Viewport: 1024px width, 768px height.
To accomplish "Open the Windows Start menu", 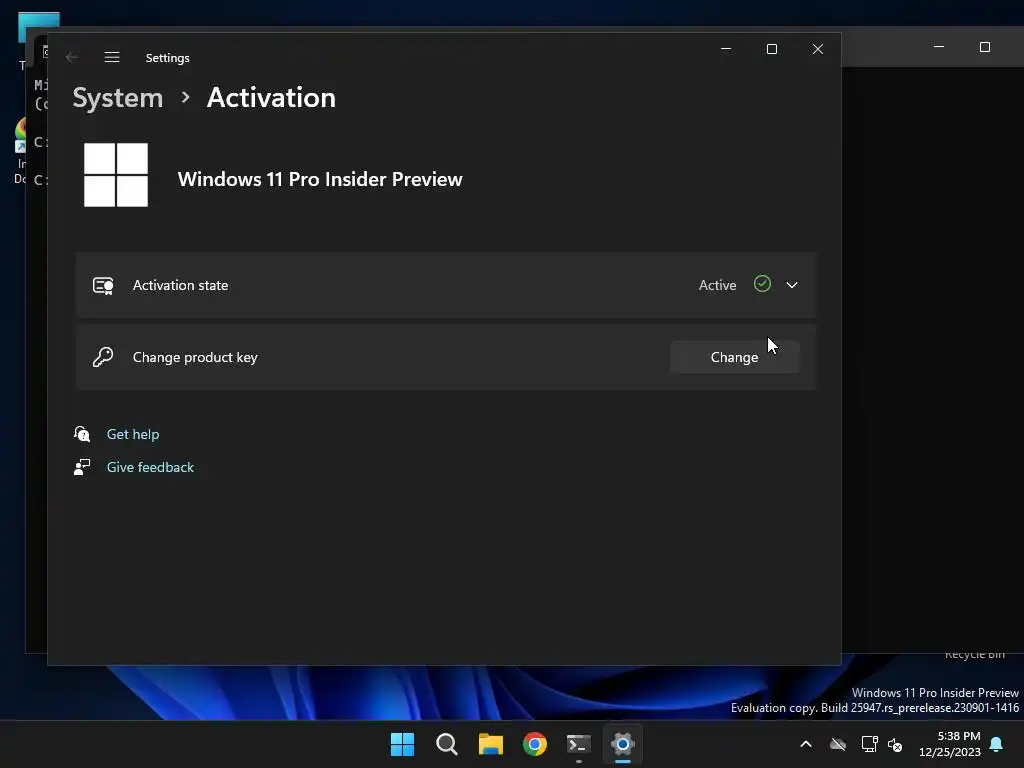I will [402, 744].
